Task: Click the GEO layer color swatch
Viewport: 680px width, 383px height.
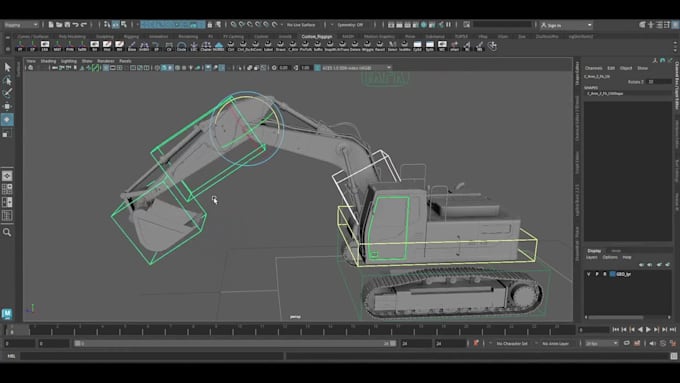Action: (x=612, y=274)
